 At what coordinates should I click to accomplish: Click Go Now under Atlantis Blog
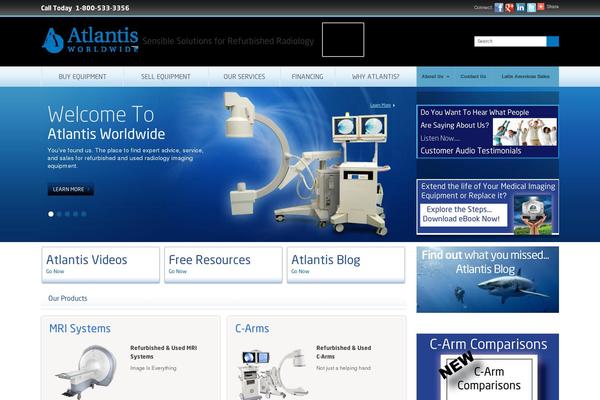(x=300, y=271)
